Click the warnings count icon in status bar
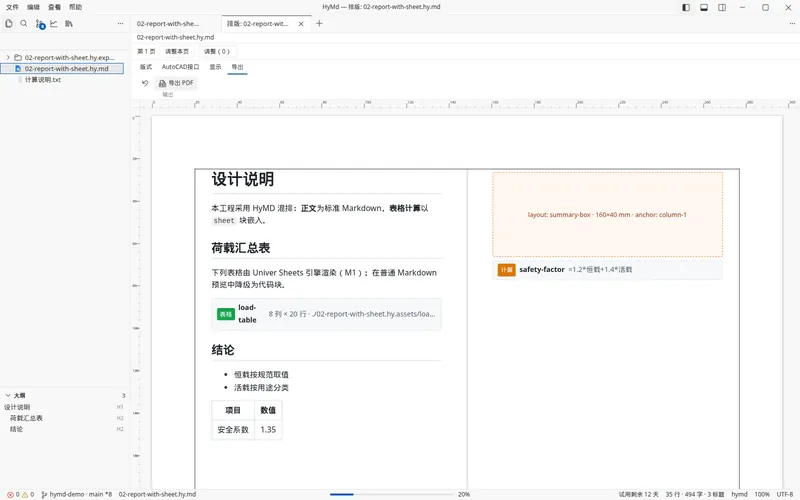The height and width of the screenshot is (500, 800). pyautogui.click(x=24, y=494)
